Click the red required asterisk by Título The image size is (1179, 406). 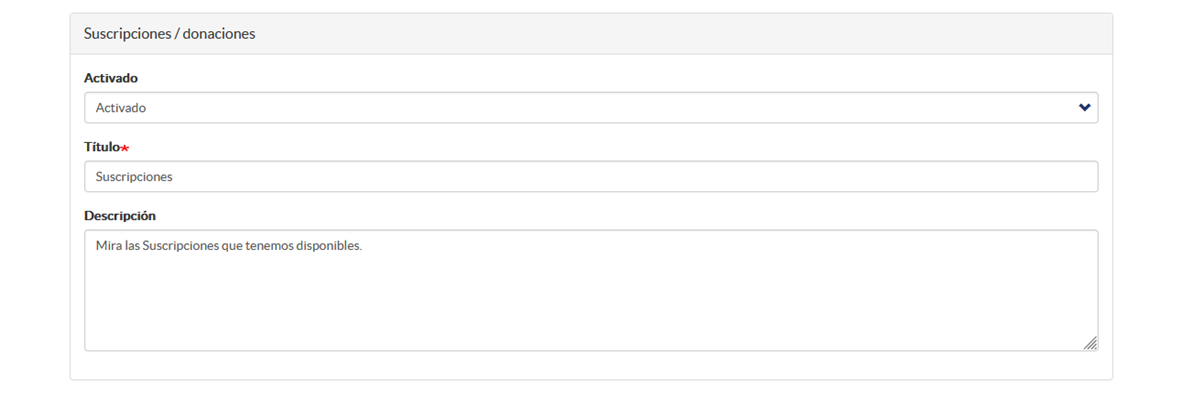click(x=125, y=148)
